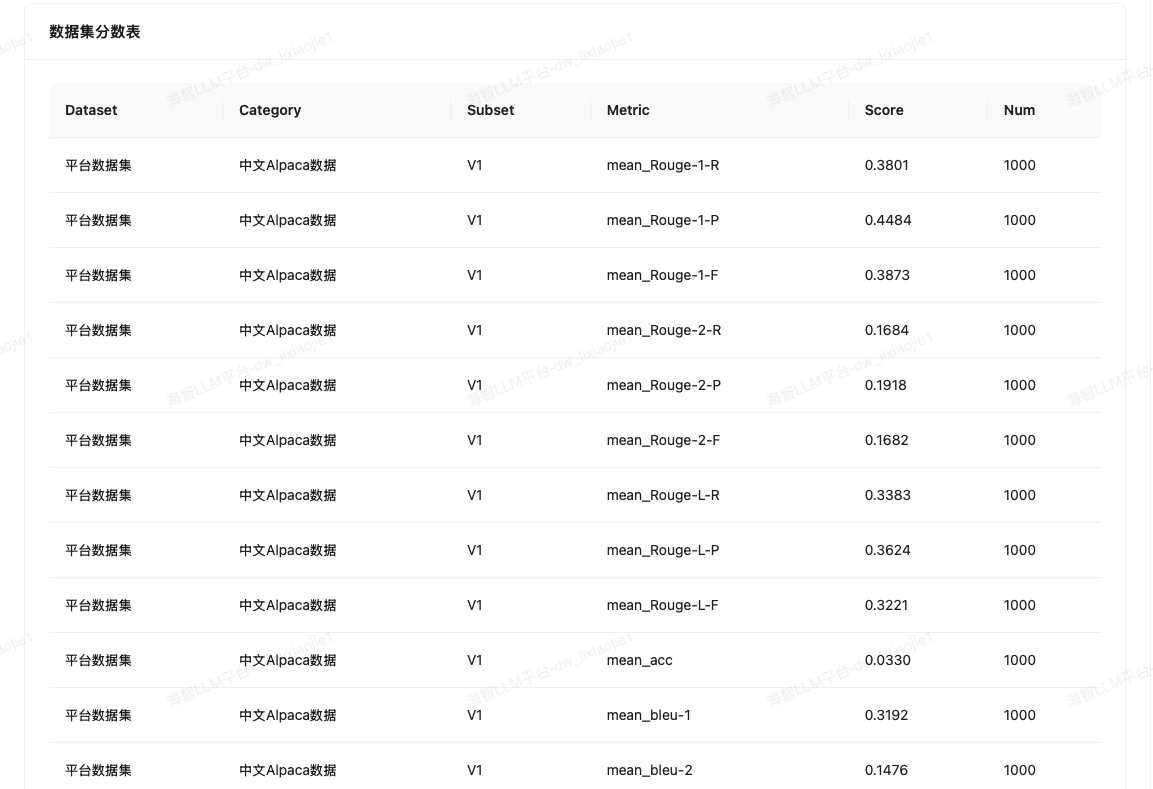Click the mean_Rouge-2-R metric cell
Screen dimensions: 1153x789
coord(663,330)
